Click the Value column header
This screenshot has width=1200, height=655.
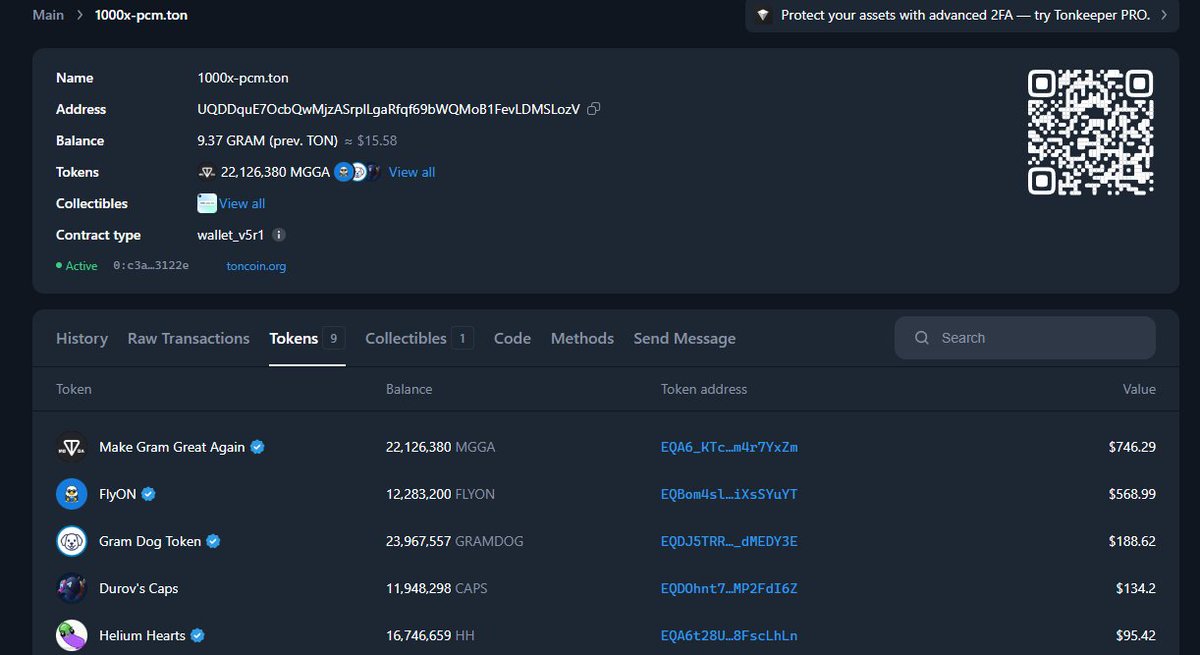click(x=1139, y=389)
